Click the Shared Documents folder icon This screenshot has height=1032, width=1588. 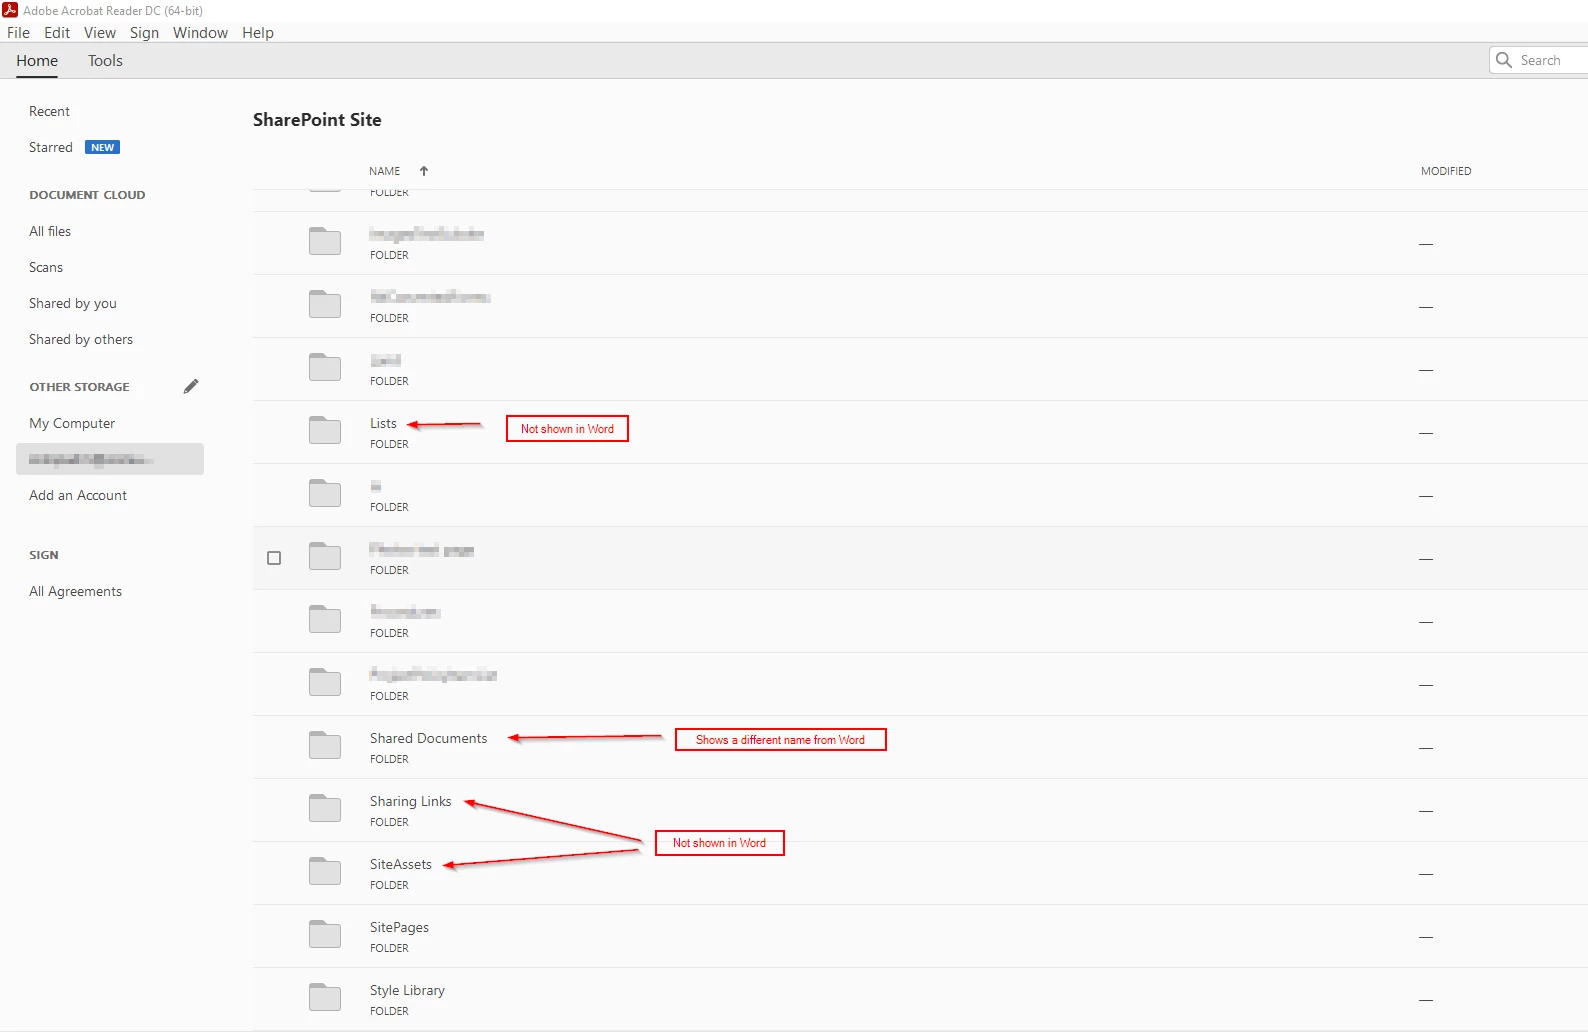(325, 745)
